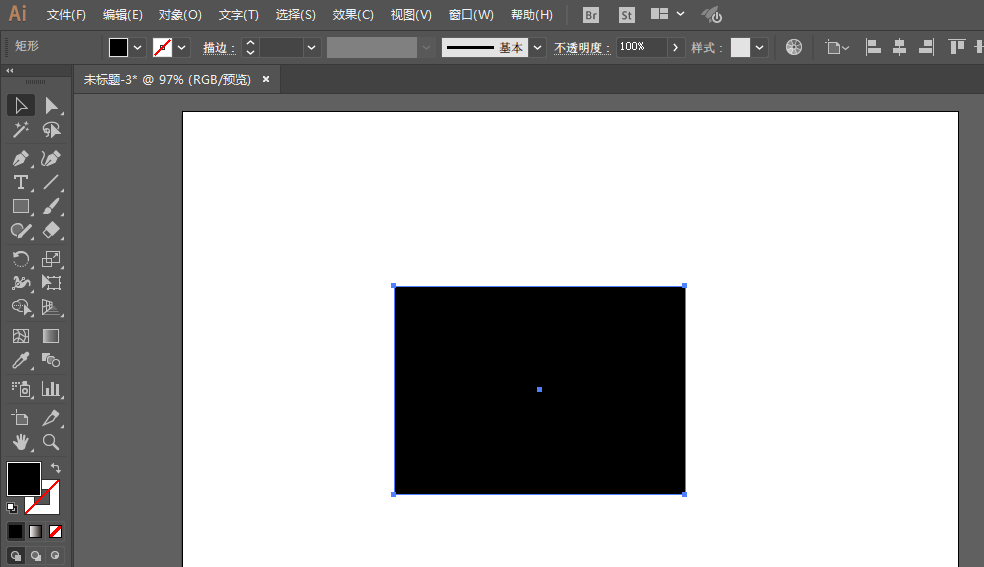The height and width of the screenshot is (567, 984).
Task: Select the Symbol Sprayer tool
Action: click(x=21, y=389)
